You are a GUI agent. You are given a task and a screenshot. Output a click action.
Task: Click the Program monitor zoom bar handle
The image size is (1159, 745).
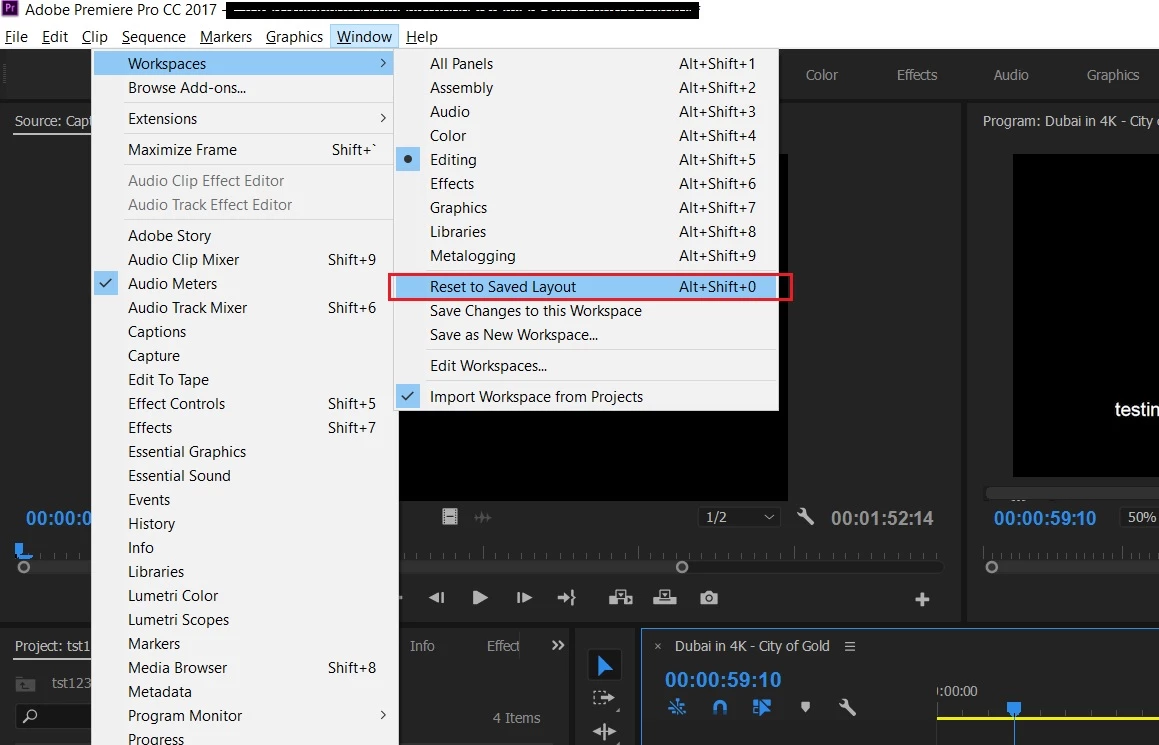tap(992, 567)
